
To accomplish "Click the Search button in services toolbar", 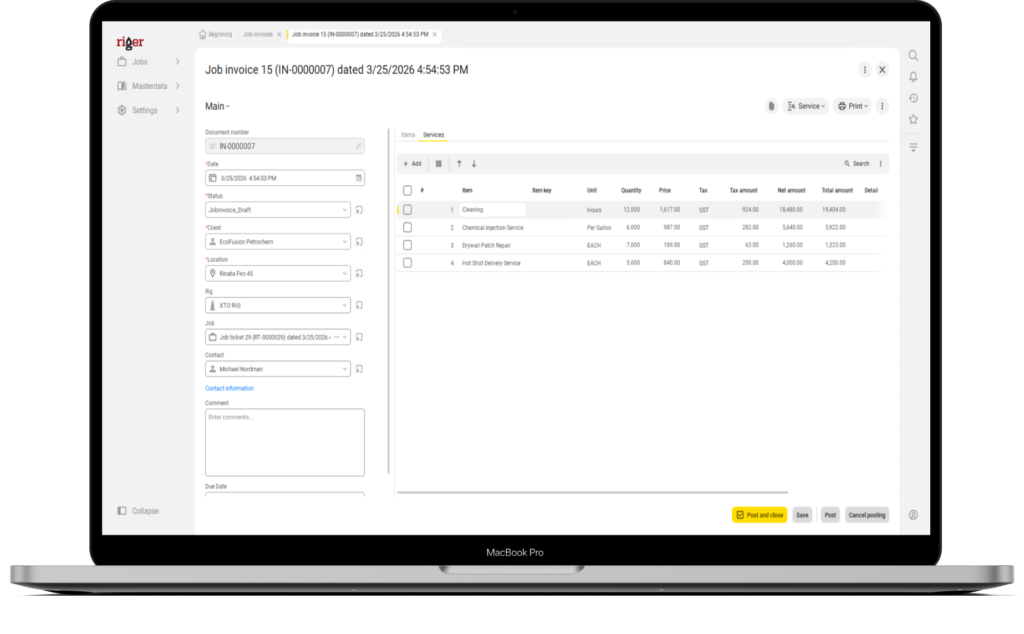I will coord(857,164).
